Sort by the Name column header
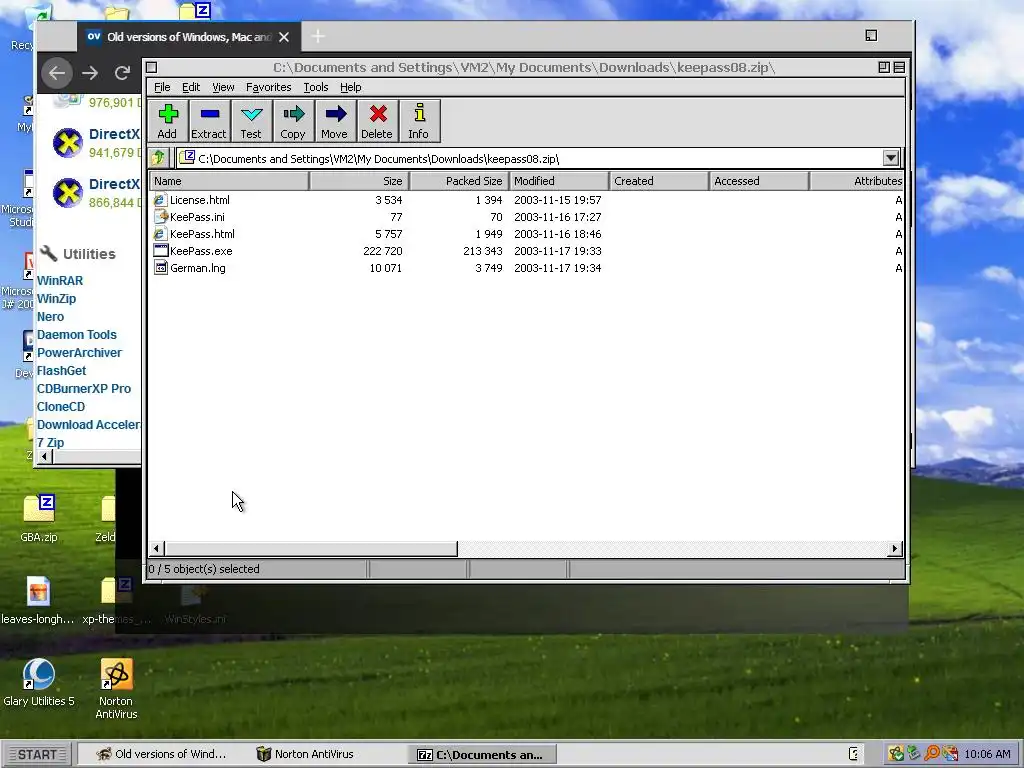 229,181
